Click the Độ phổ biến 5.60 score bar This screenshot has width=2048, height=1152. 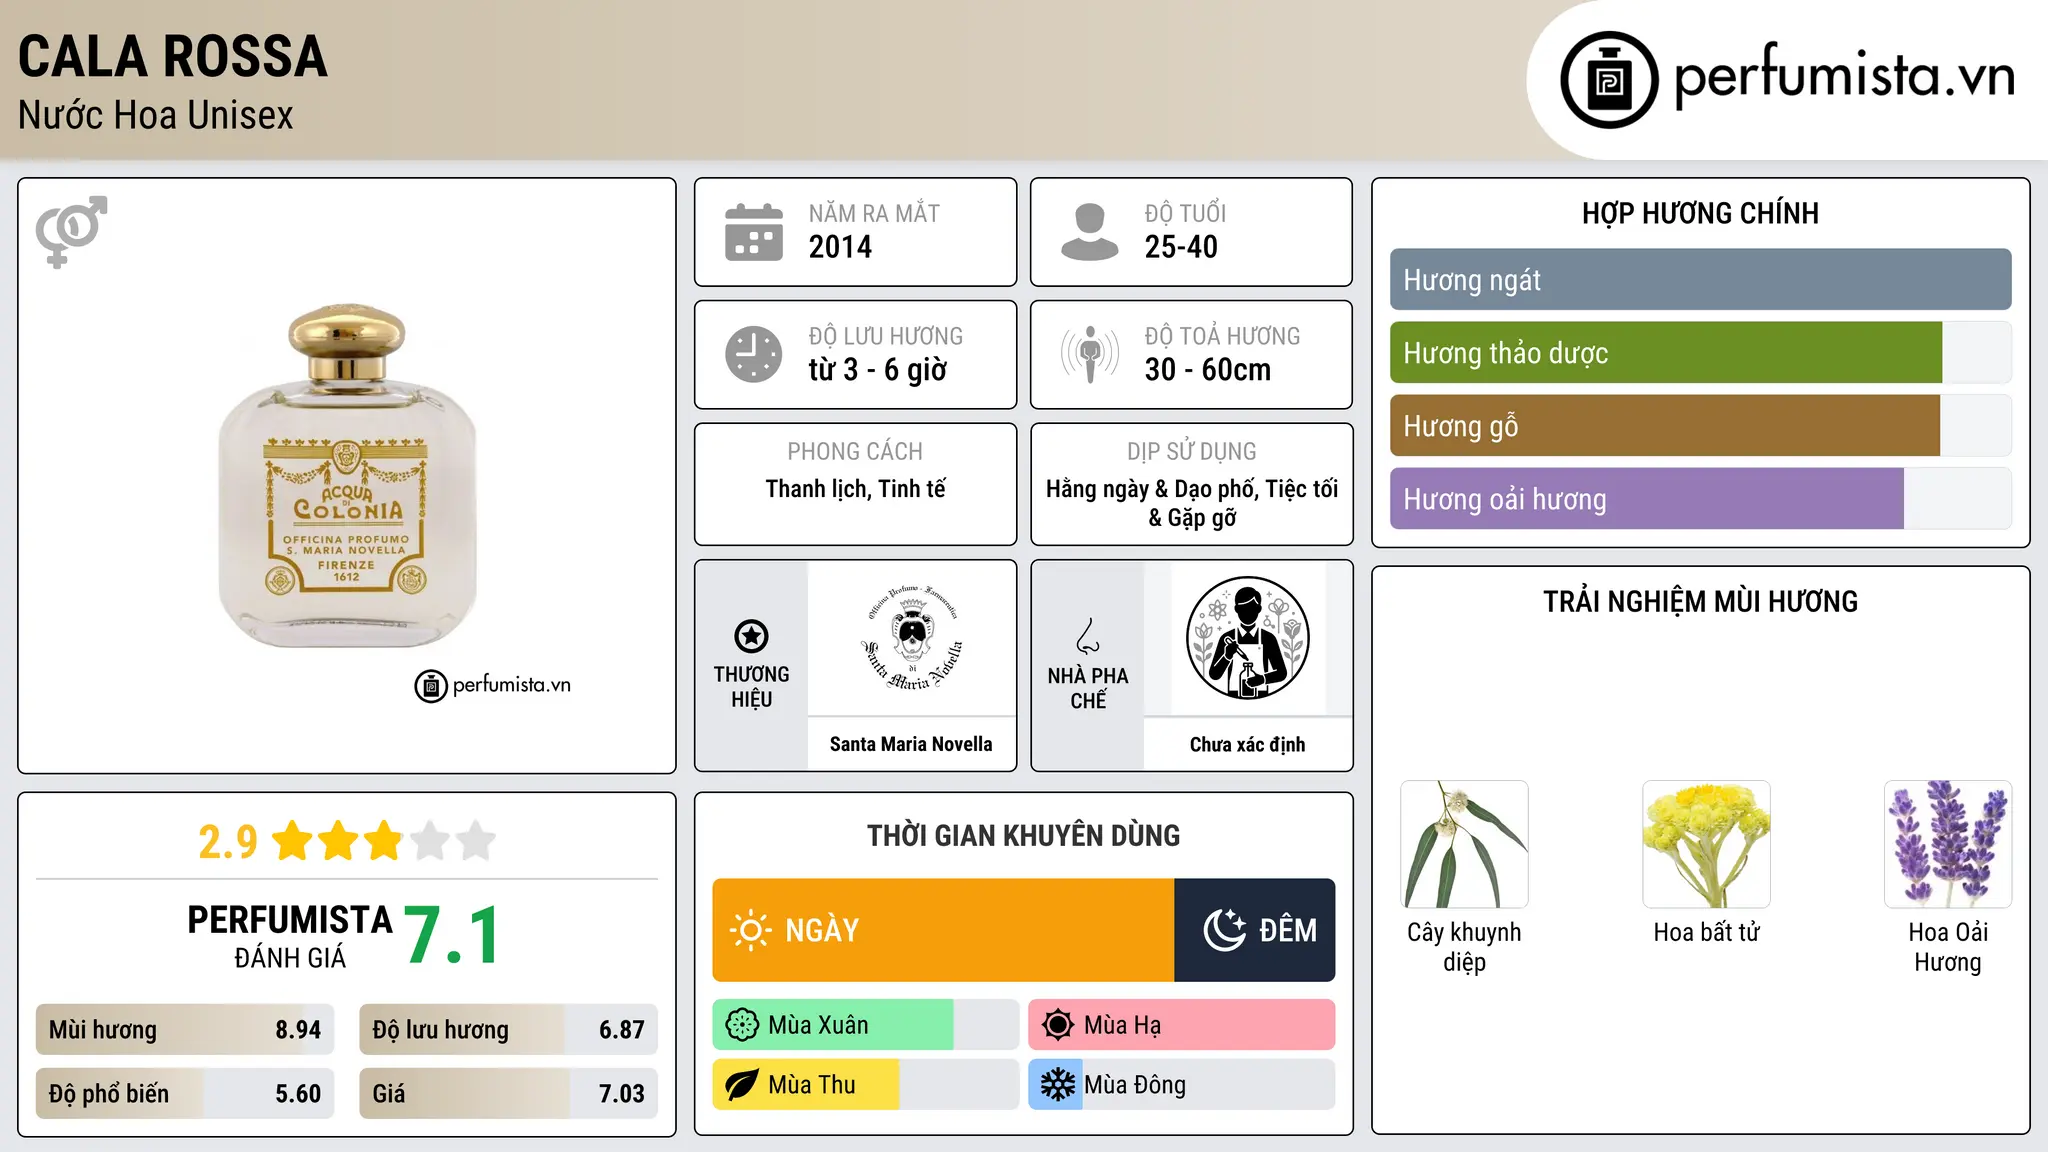(x=185, y=1094)
